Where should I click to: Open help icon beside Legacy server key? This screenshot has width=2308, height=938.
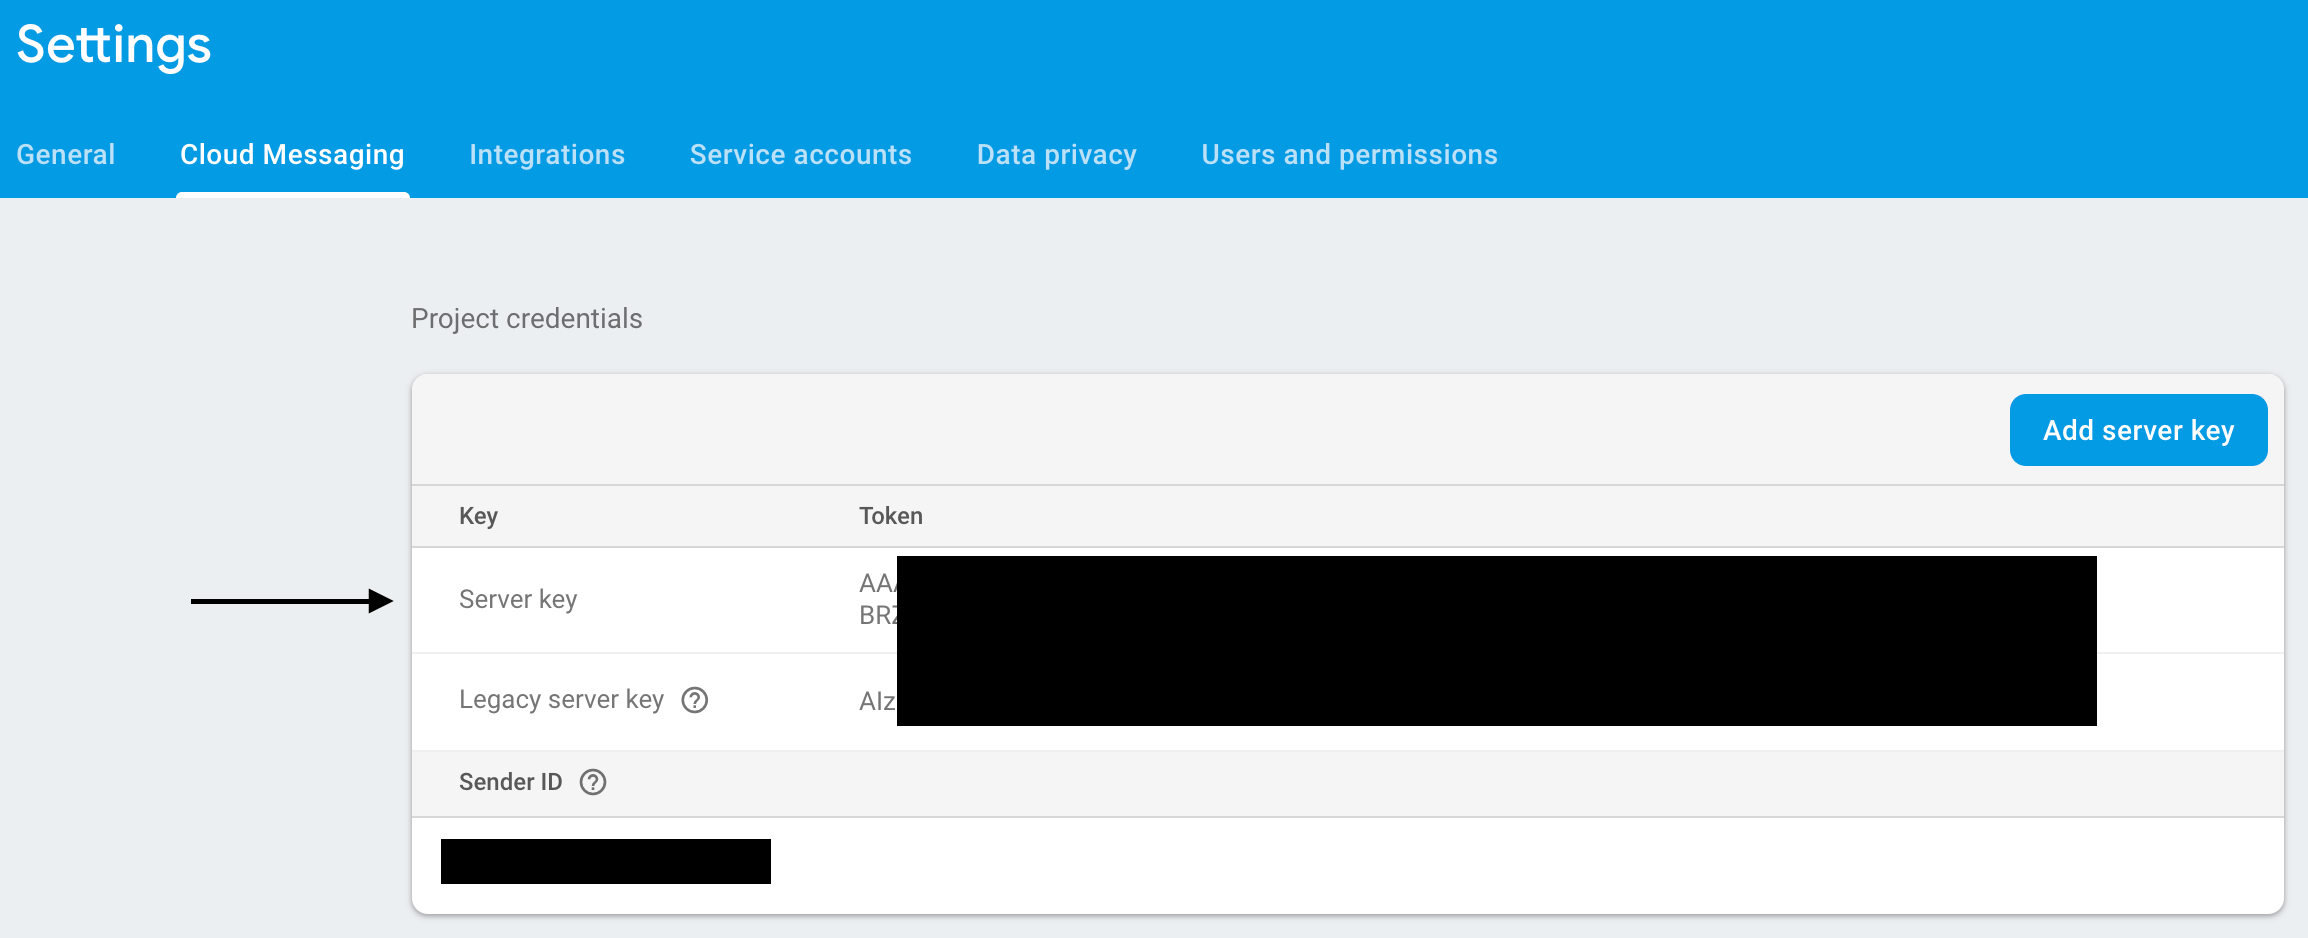(694, 700)
